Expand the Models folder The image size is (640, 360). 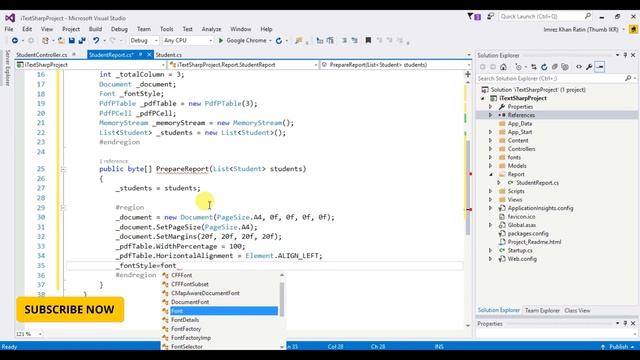click(491, 166)
